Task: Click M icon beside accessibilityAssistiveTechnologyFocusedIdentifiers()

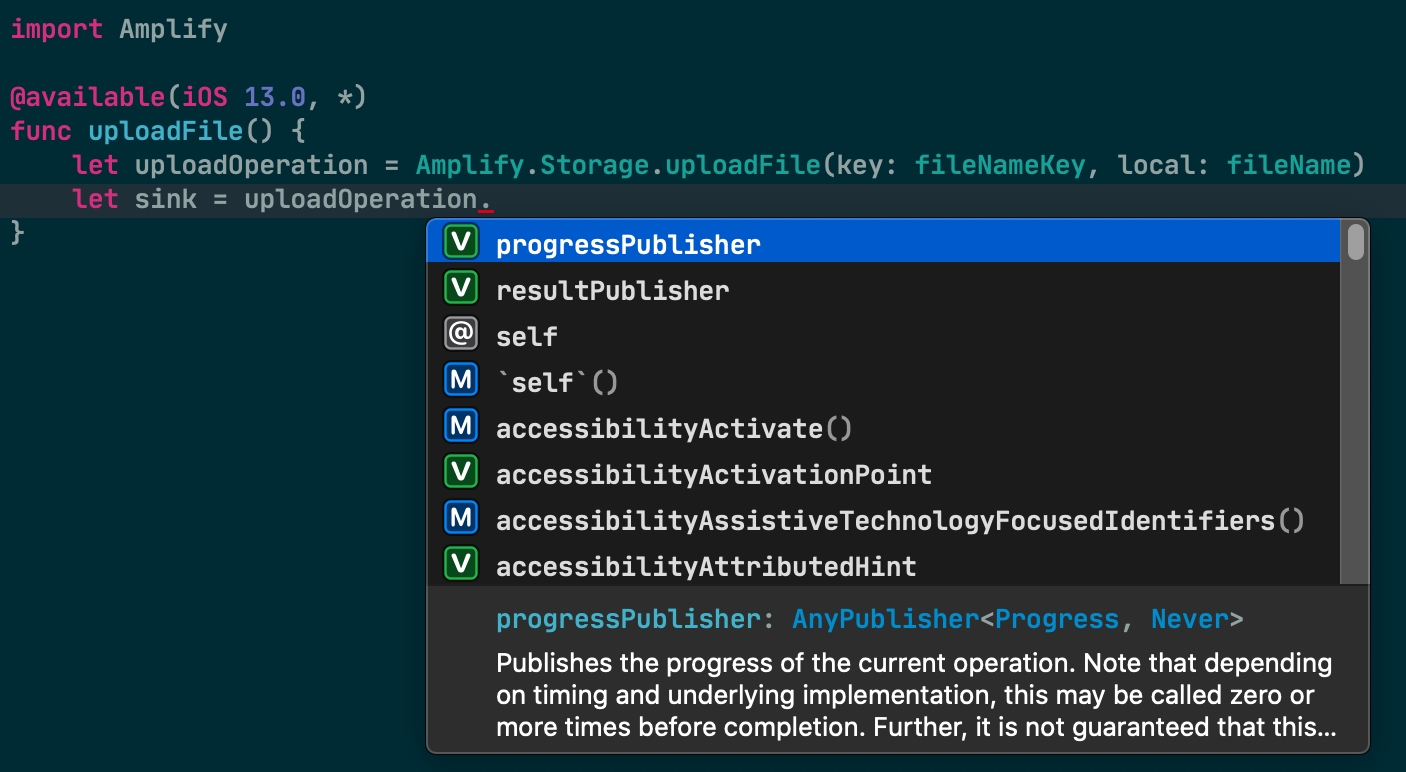Action: coord(461,519)
